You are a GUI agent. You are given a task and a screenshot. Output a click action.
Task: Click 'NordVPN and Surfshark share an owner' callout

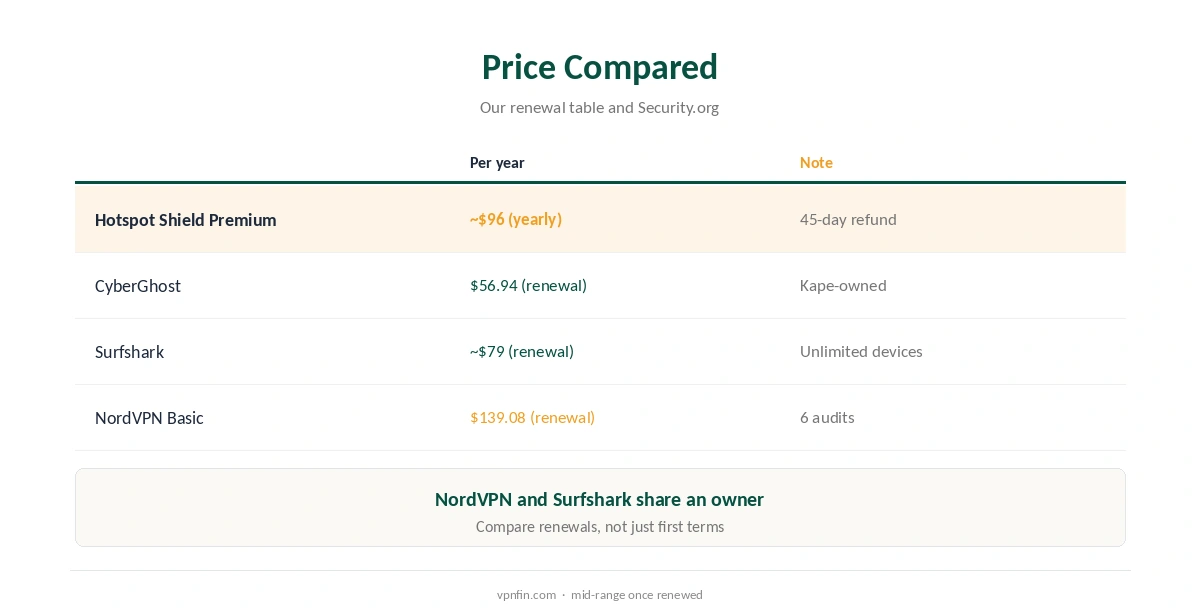599,499
